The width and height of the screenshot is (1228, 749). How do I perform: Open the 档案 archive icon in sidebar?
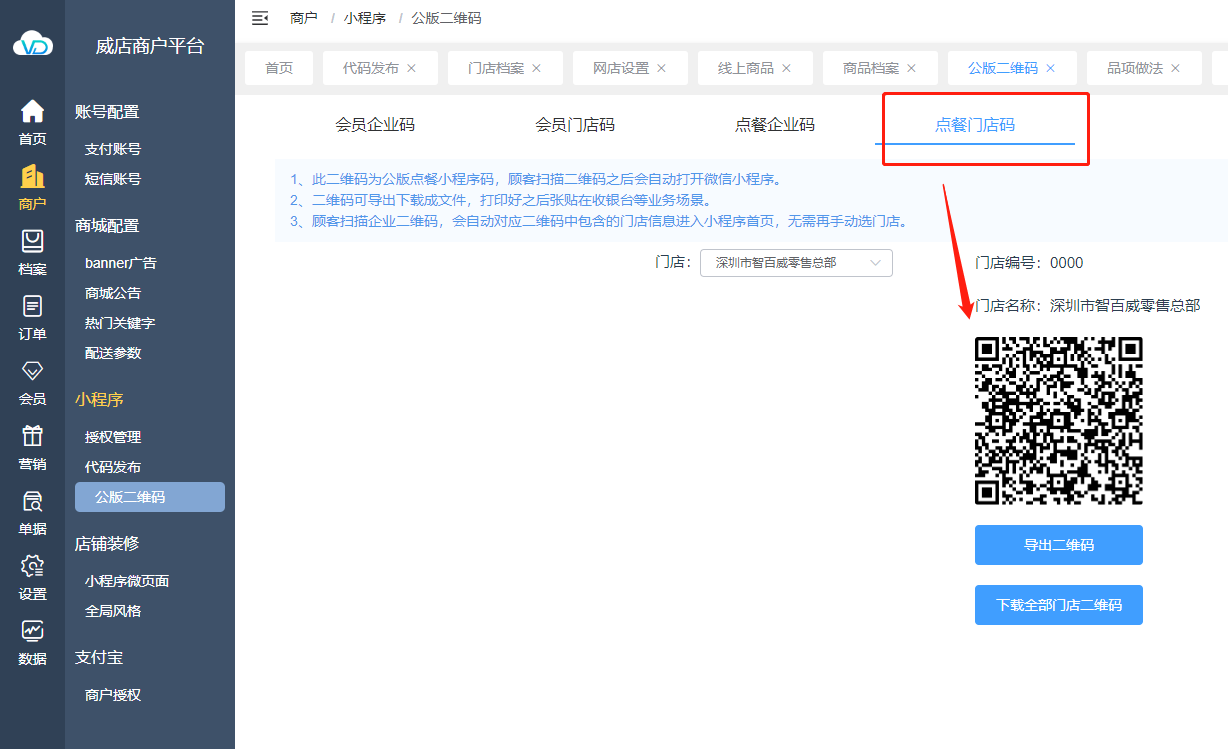point(32,242)
